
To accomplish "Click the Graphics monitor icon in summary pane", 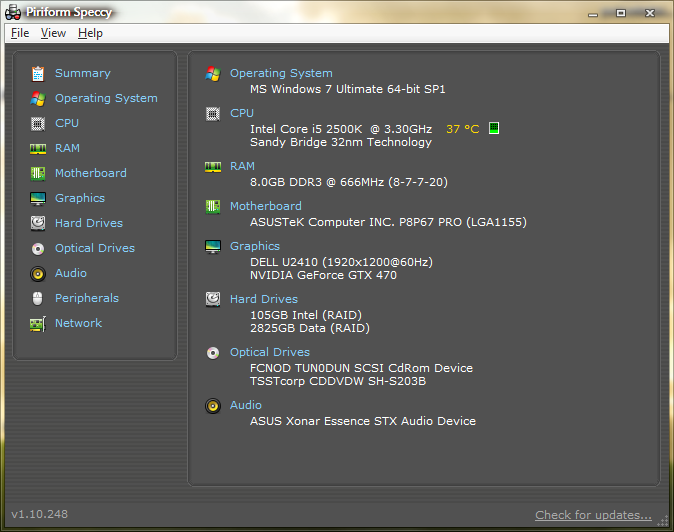I will tap(213, 247).
